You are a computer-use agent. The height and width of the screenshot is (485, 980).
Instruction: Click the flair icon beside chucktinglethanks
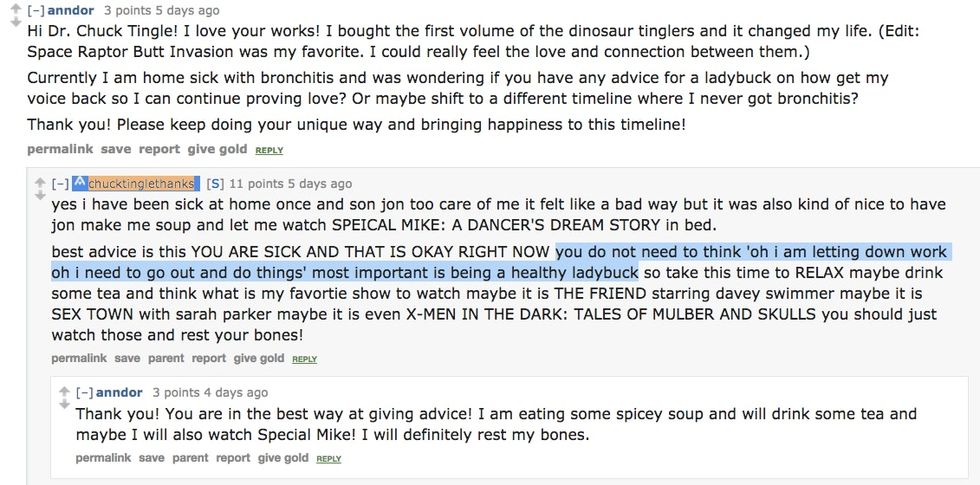point(79,183)
